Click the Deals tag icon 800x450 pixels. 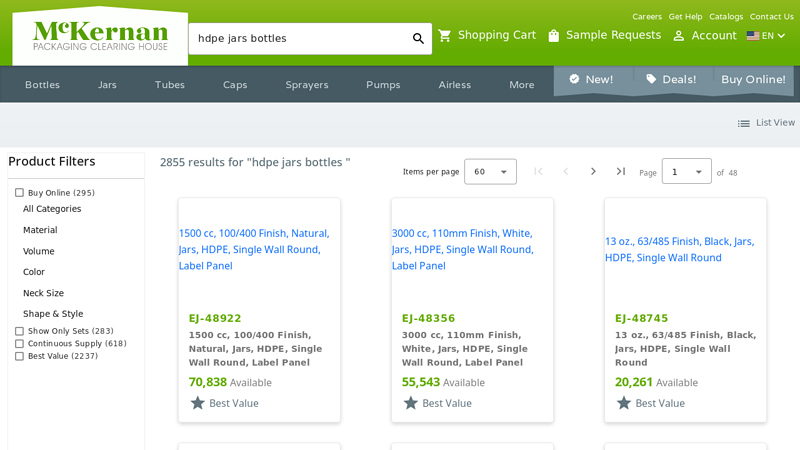point(652,80)
